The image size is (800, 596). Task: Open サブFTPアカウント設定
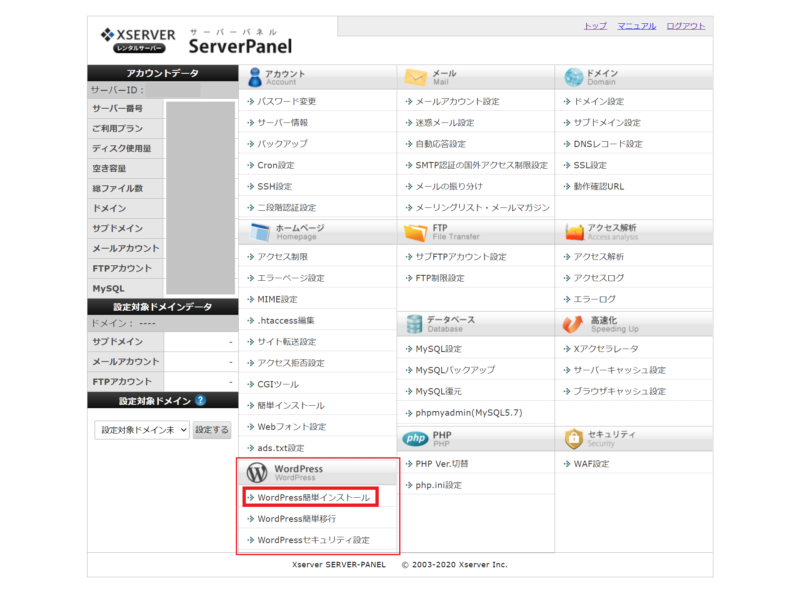click(x=461, y=257)
